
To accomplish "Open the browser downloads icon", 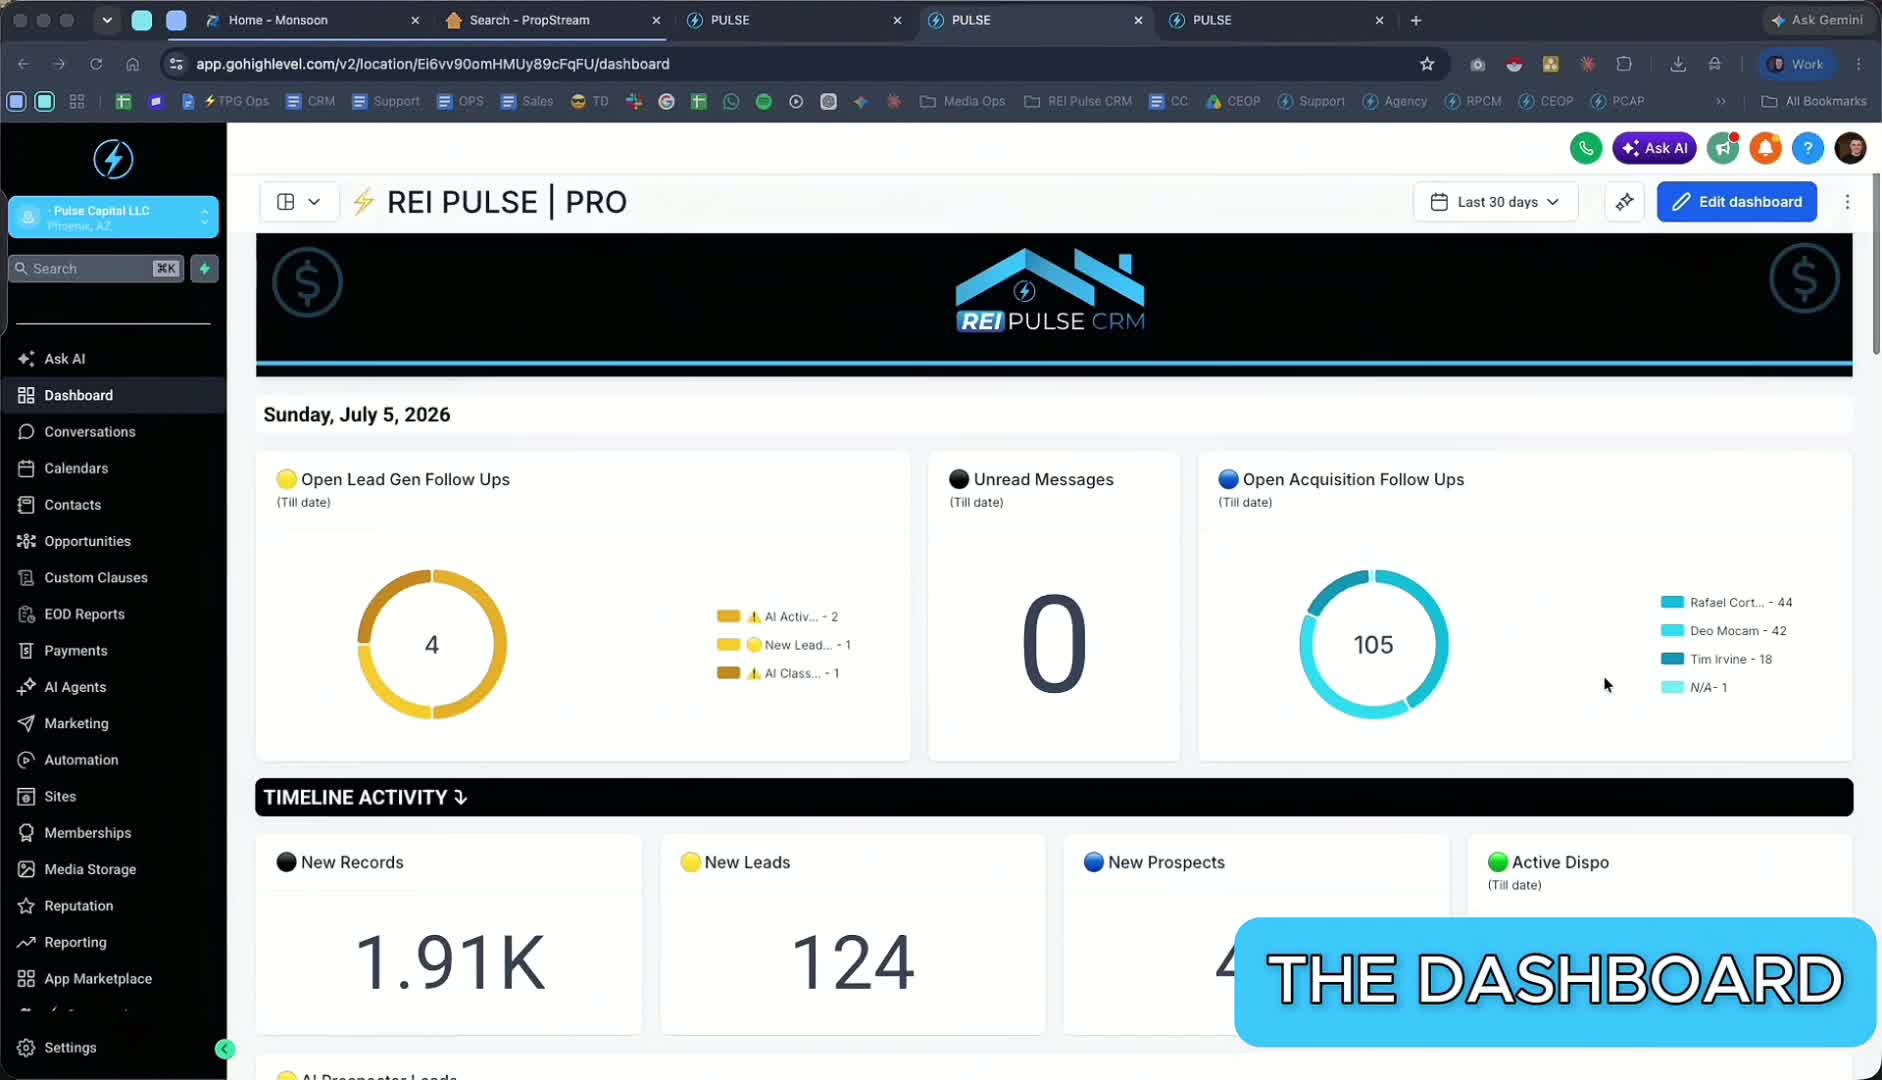I will (1678, 64).
